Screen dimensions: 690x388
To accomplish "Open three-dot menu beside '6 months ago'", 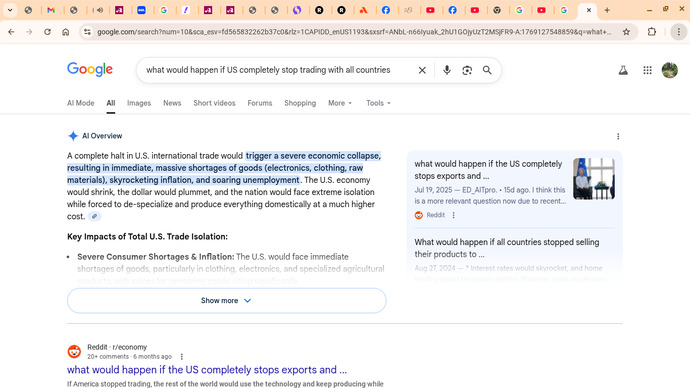I will click(x=181, y=357).
